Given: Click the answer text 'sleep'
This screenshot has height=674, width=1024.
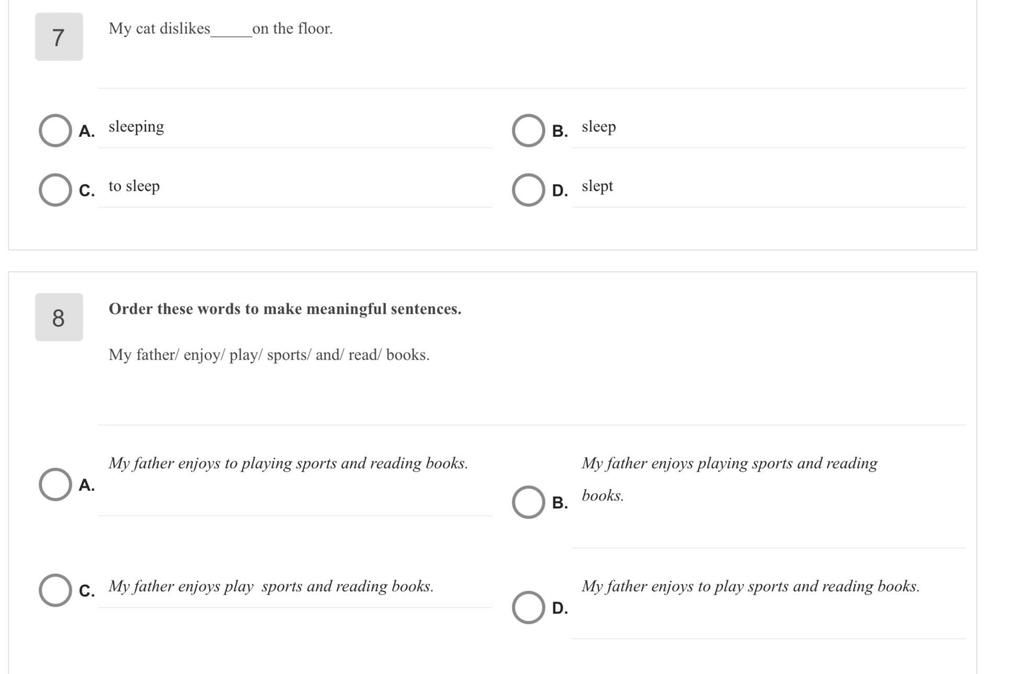Looking at the screenshot, I should click(599, 127).
